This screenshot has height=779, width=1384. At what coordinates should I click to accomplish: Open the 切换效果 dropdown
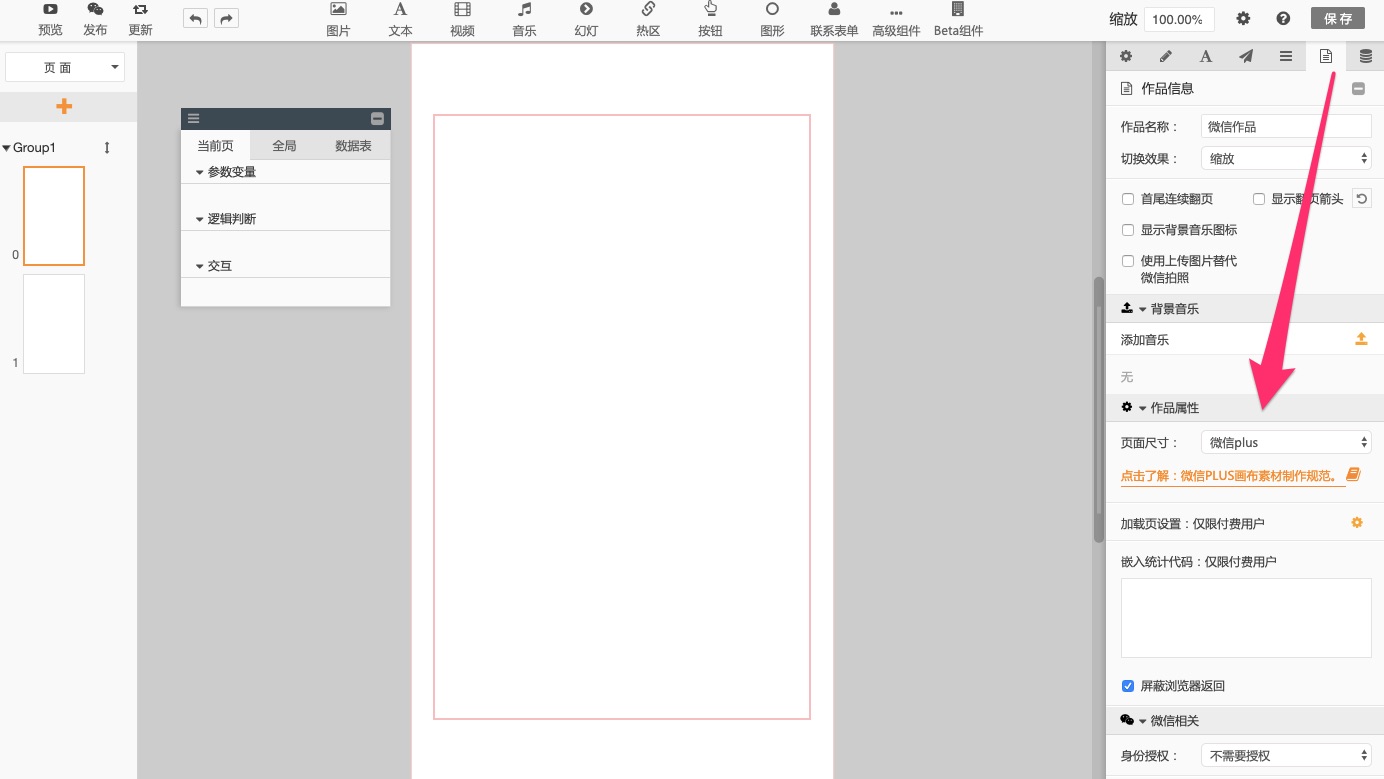click(1285, 158)
